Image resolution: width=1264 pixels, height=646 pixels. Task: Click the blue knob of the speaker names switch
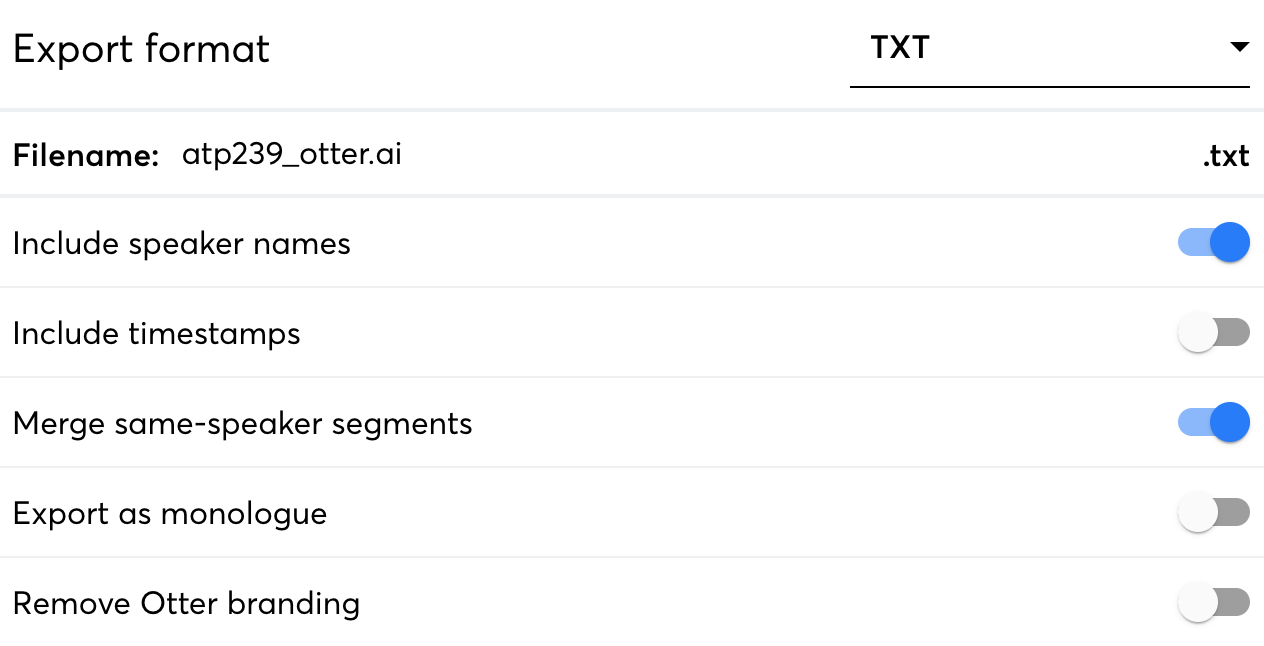click(x=1230, y=242)
